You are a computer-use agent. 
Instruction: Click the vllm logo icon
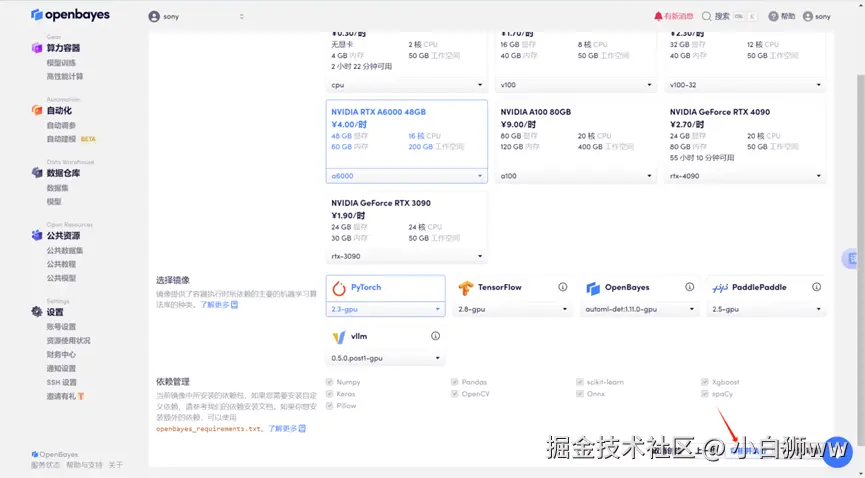tap(339, 337)
